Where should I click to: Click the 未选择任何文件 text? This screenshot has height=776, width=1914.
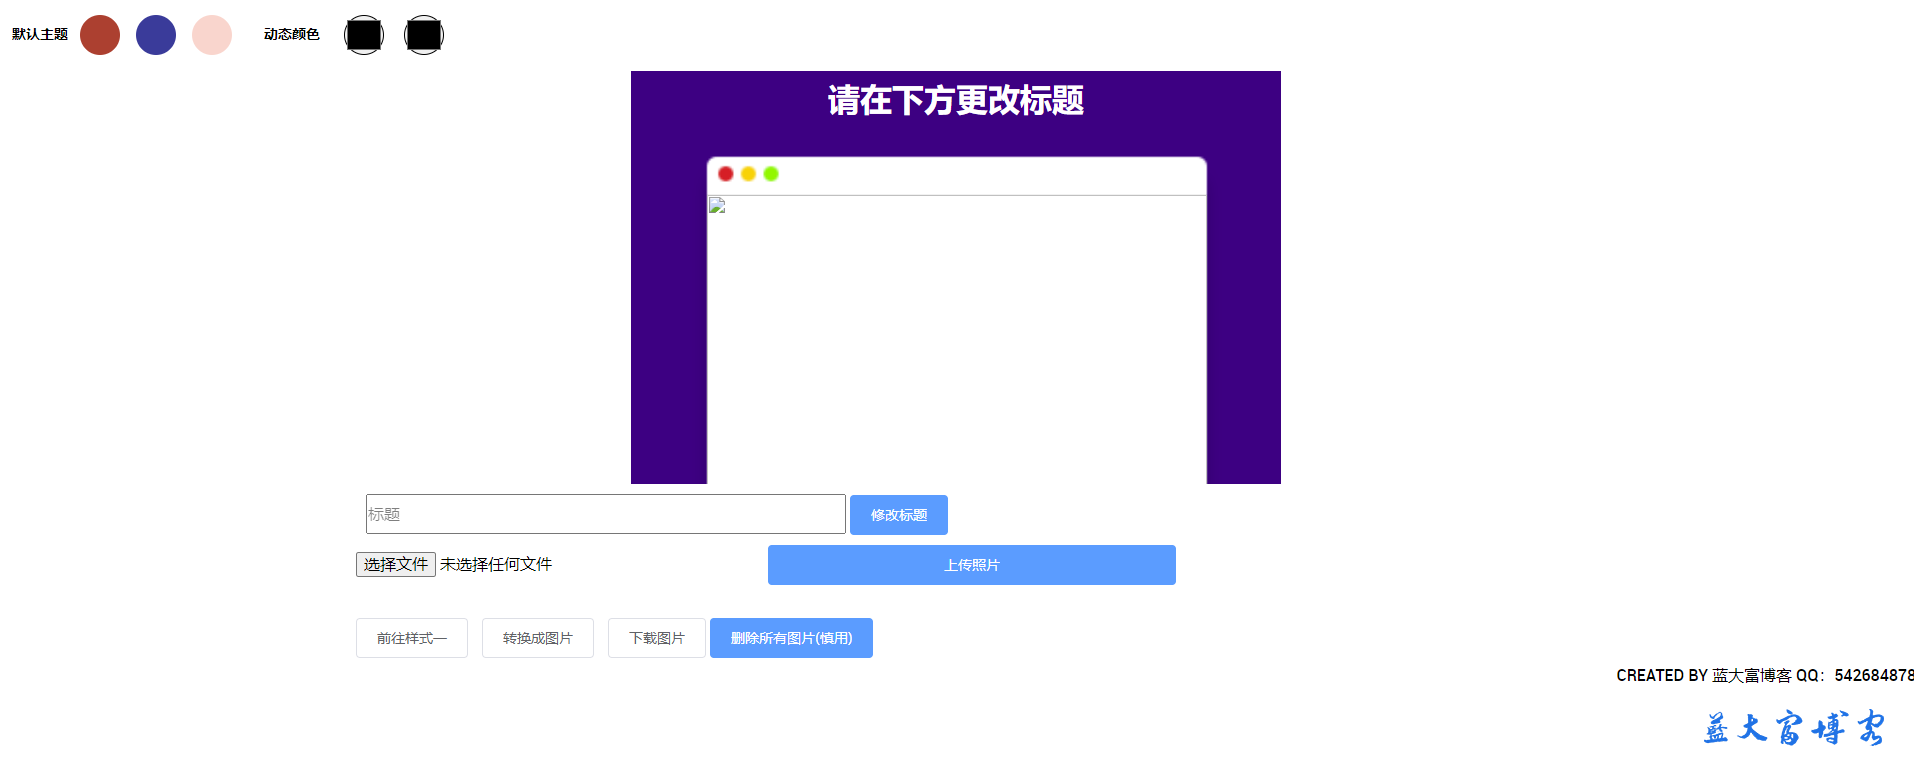pyautogui.click(x=496, y=565)
